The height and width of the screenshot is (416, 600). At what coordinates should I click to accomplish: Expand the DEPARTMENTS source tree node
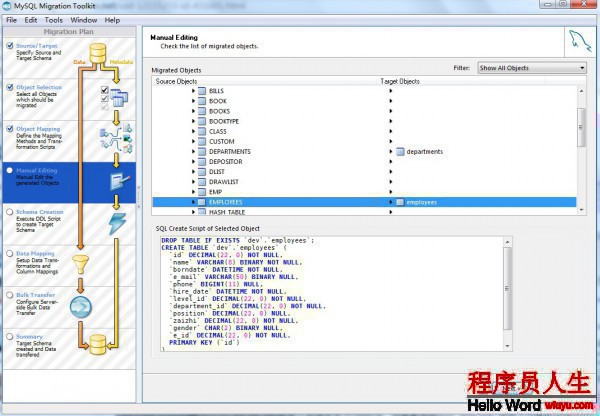coord(193,152)
